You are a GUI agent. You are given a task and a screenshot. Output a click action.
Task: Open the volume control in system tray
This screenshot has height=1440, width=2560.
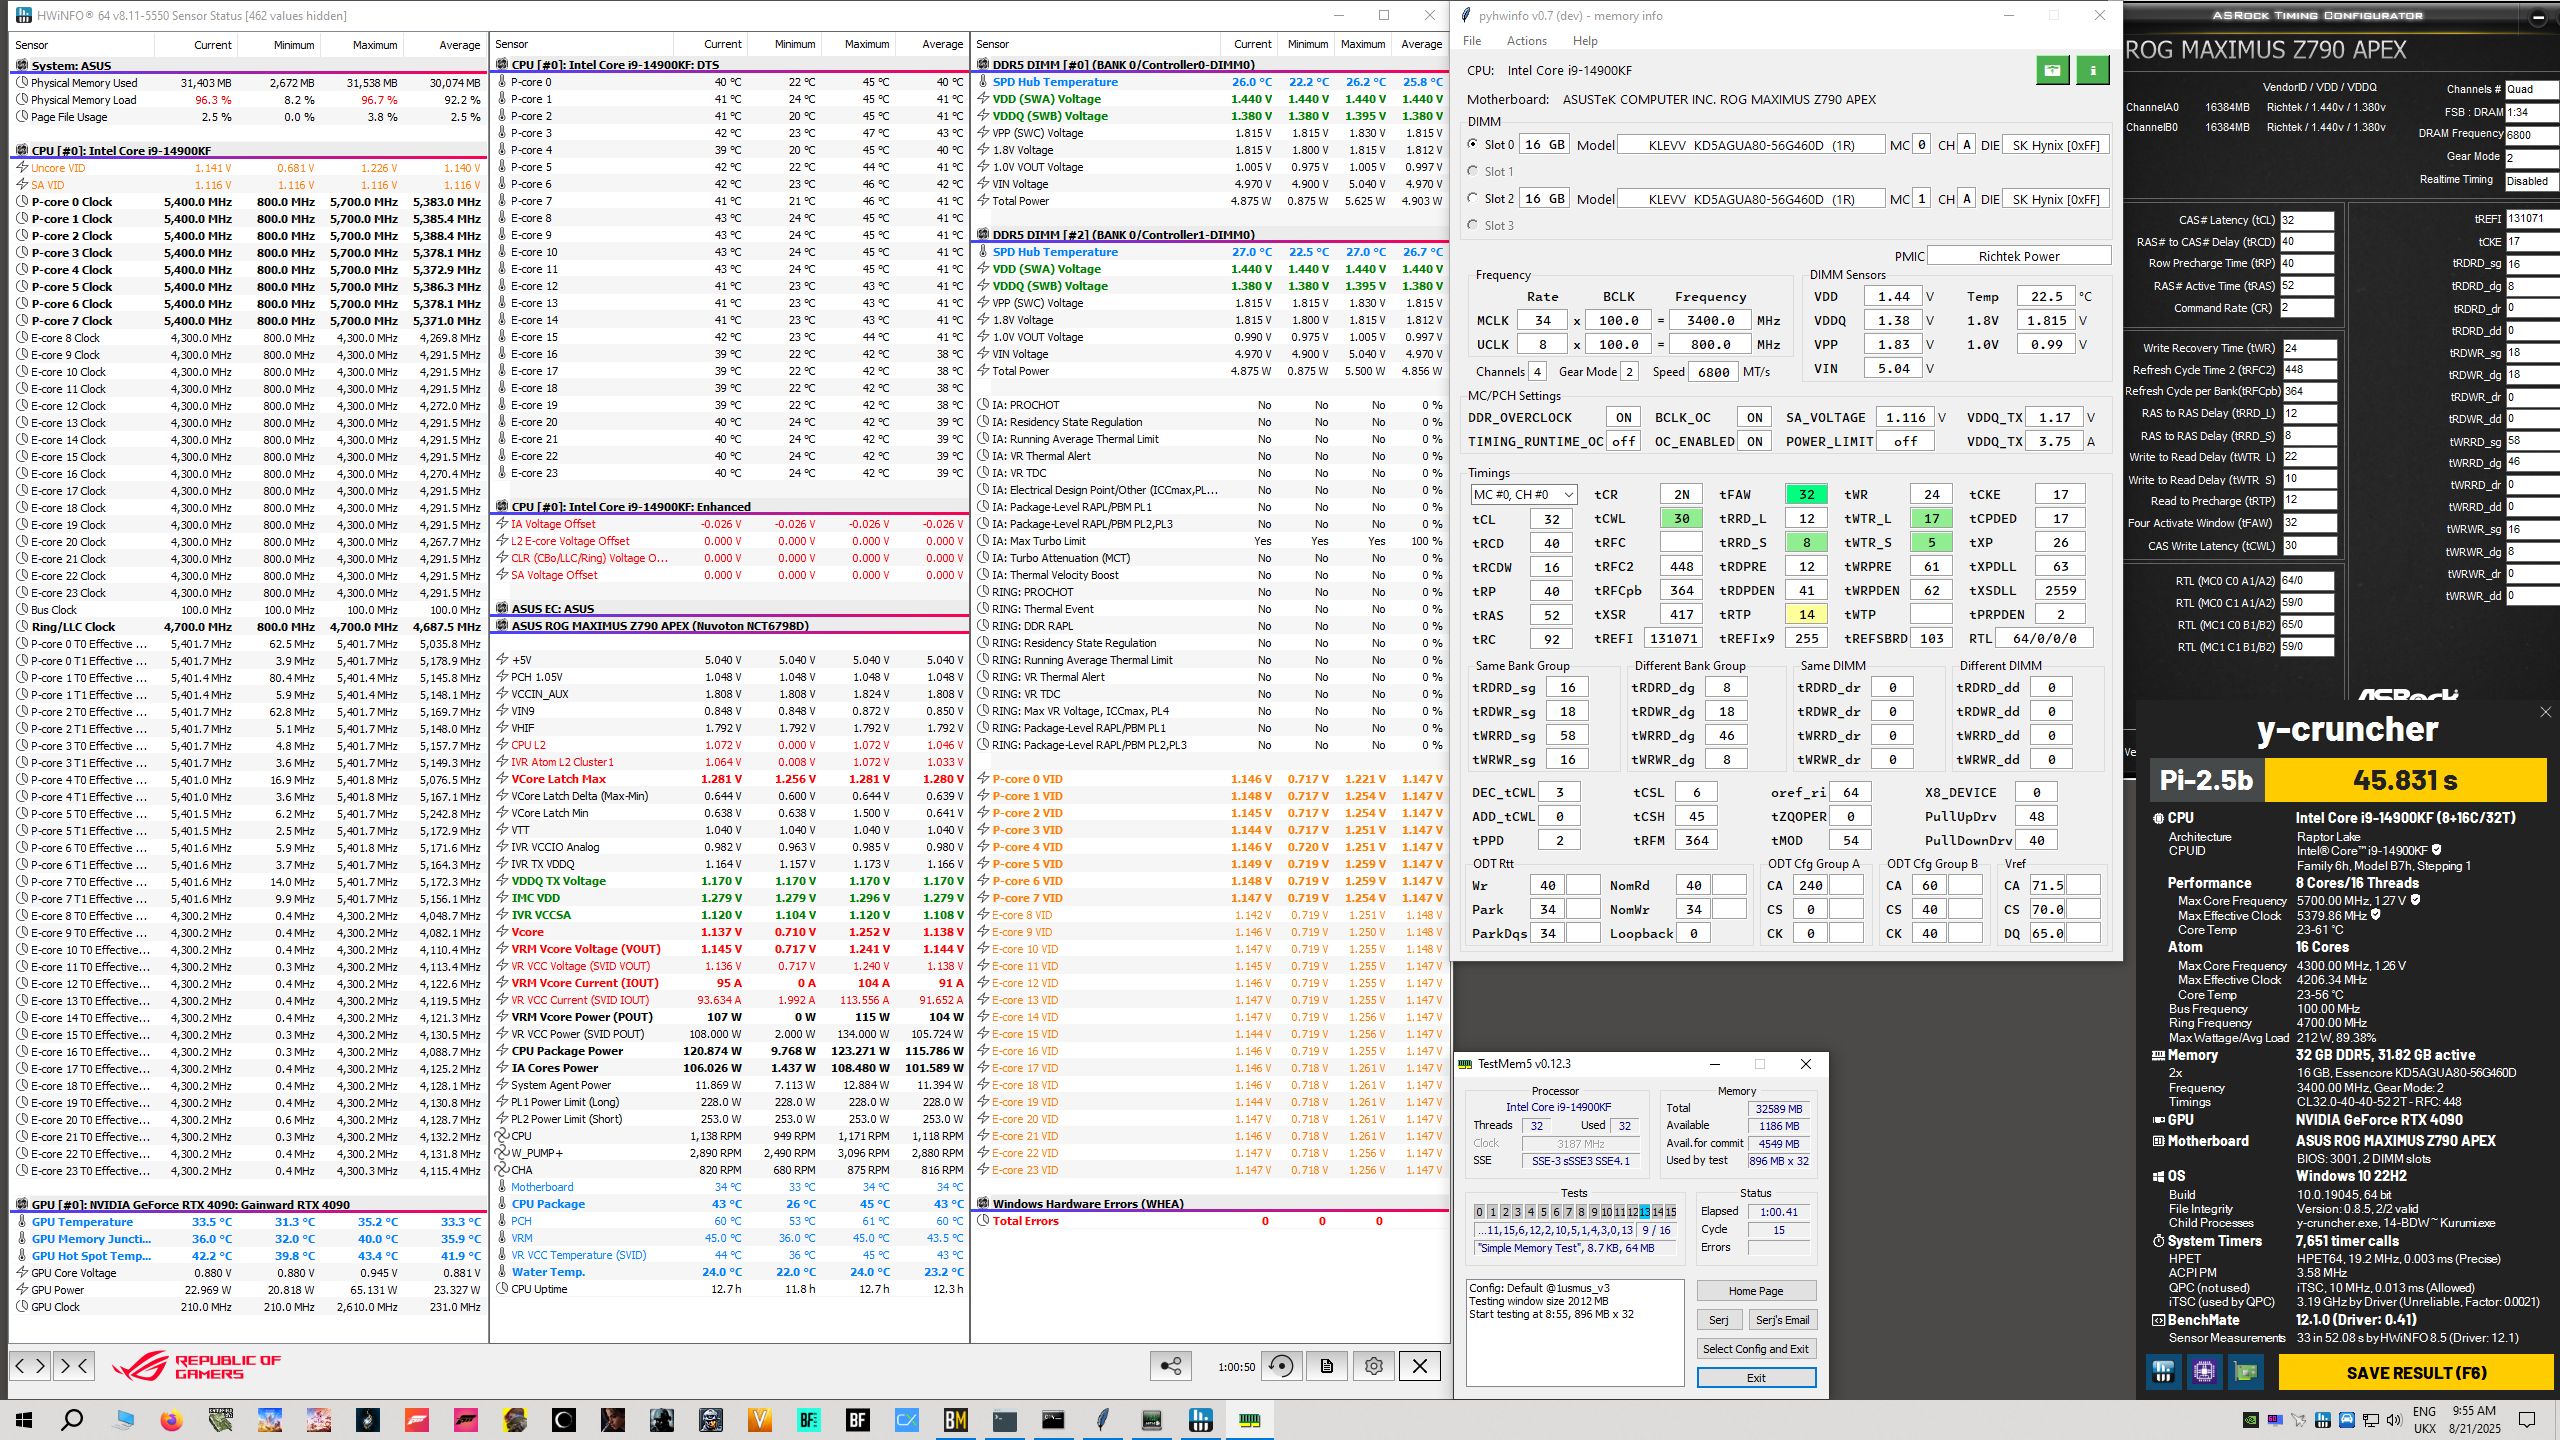(x=2393, y=1420)
